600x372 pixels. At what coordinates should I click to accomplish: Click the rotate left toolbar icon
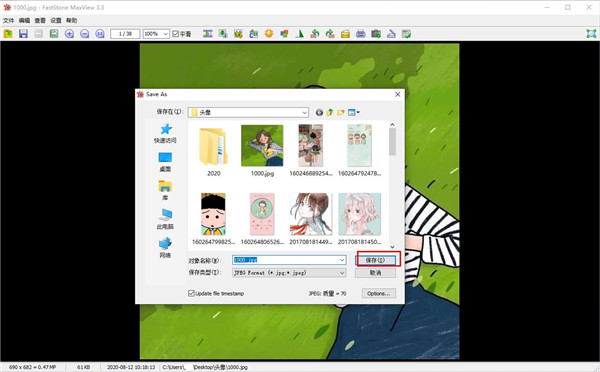pos(315,34)
